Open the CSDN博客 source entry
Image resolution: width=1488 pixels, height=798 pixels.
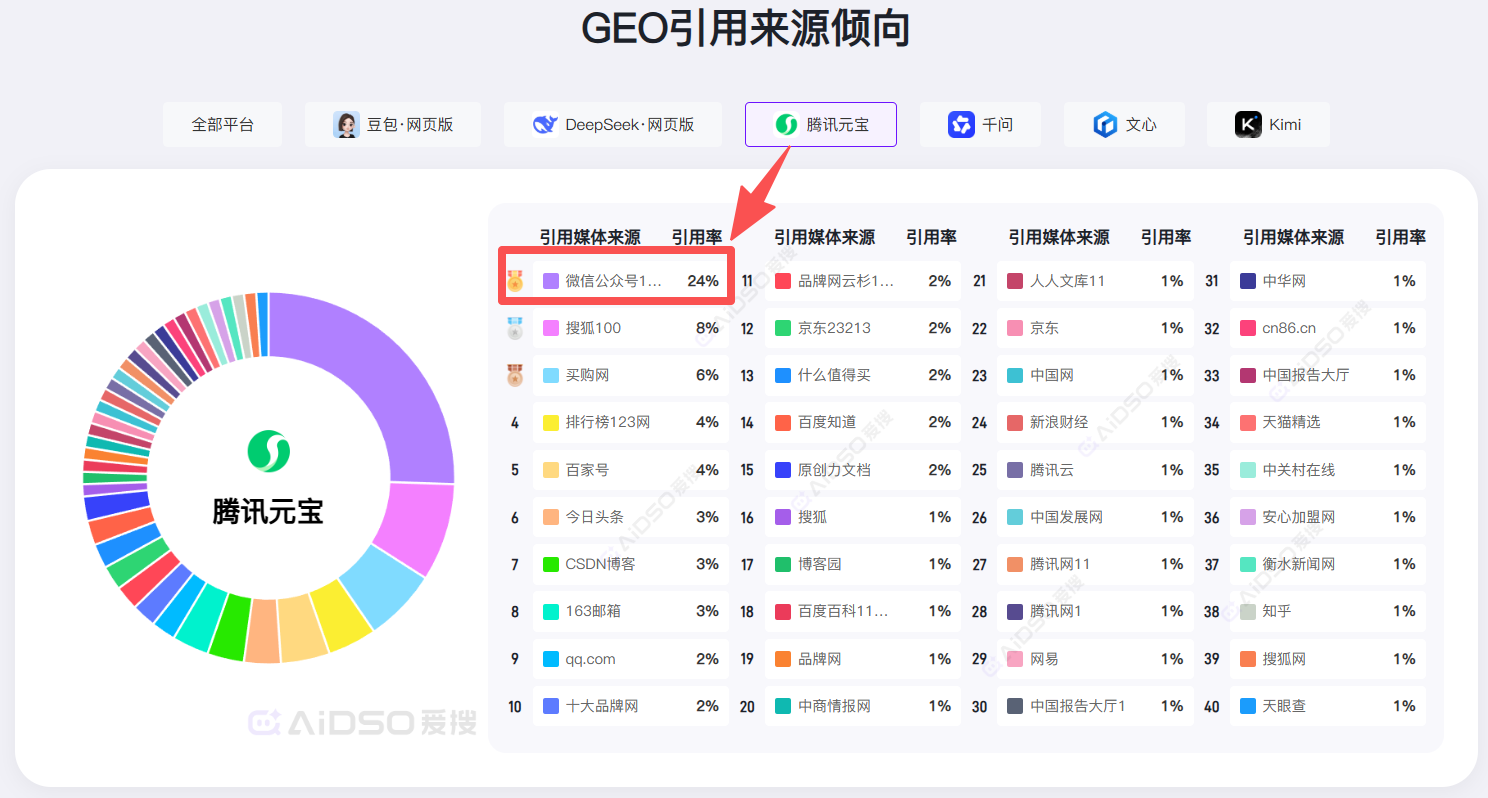coord(630,564)
